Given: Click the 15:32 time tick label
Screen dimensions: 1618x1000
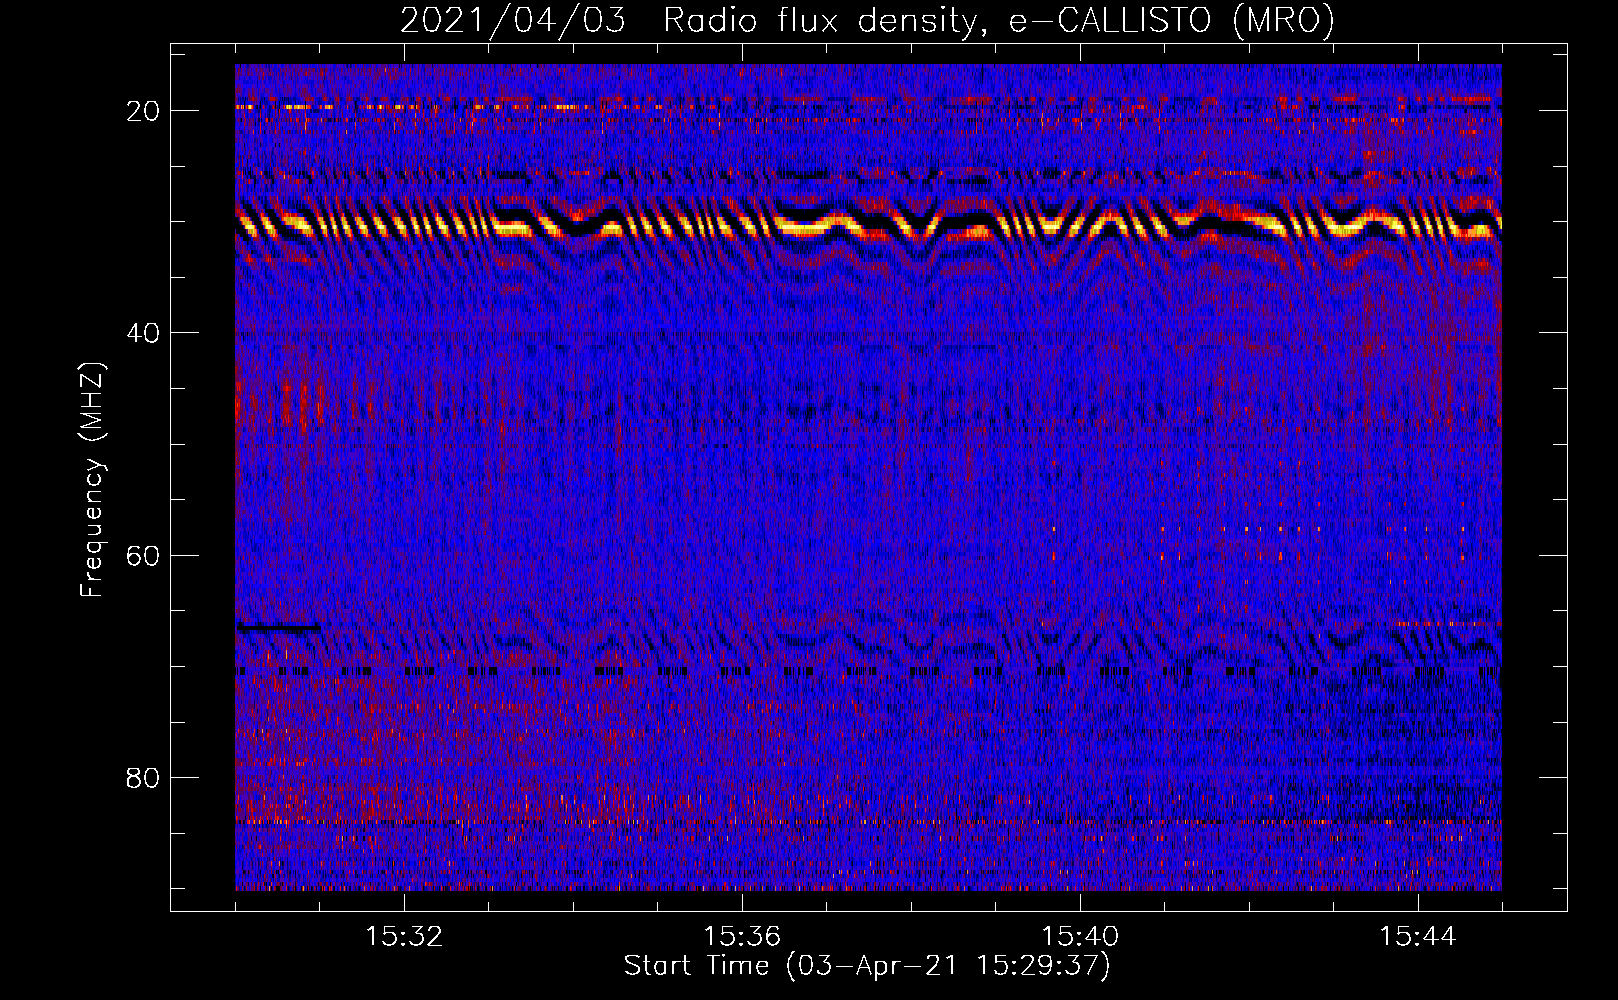Looking at the screenshot, I should (x=404, y=937).
